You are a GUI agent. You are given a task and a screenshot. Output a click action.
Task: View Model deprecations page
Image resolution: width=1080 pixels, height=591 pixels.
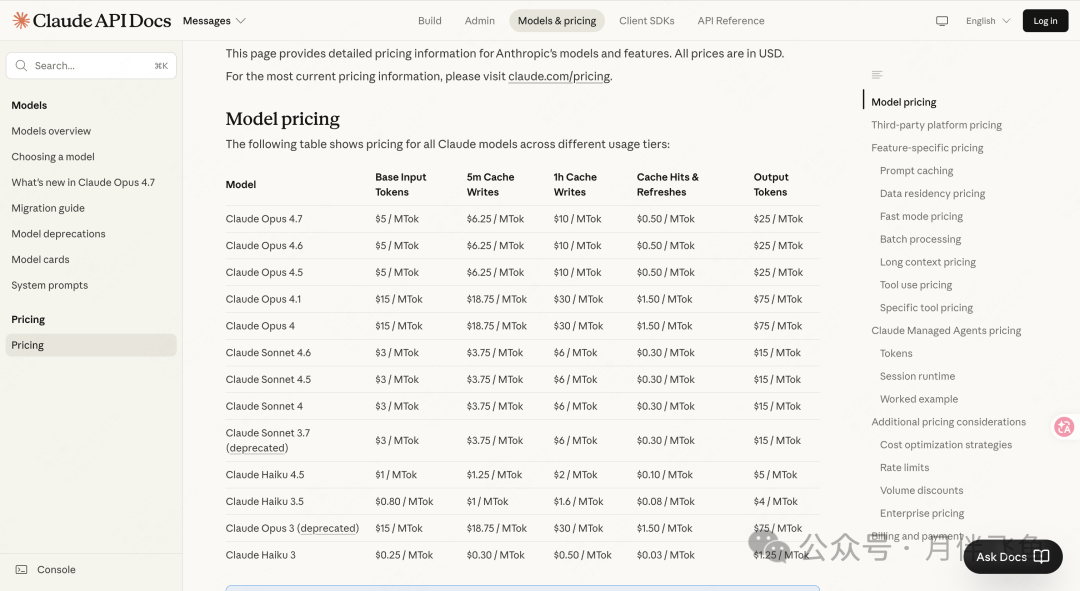59,234
